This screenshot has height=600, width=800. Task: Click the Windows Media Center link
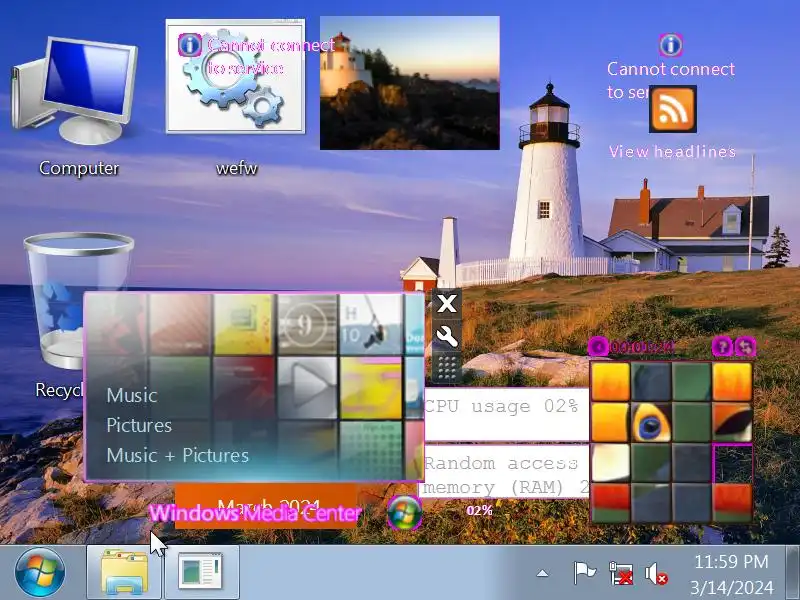[256, 513]
